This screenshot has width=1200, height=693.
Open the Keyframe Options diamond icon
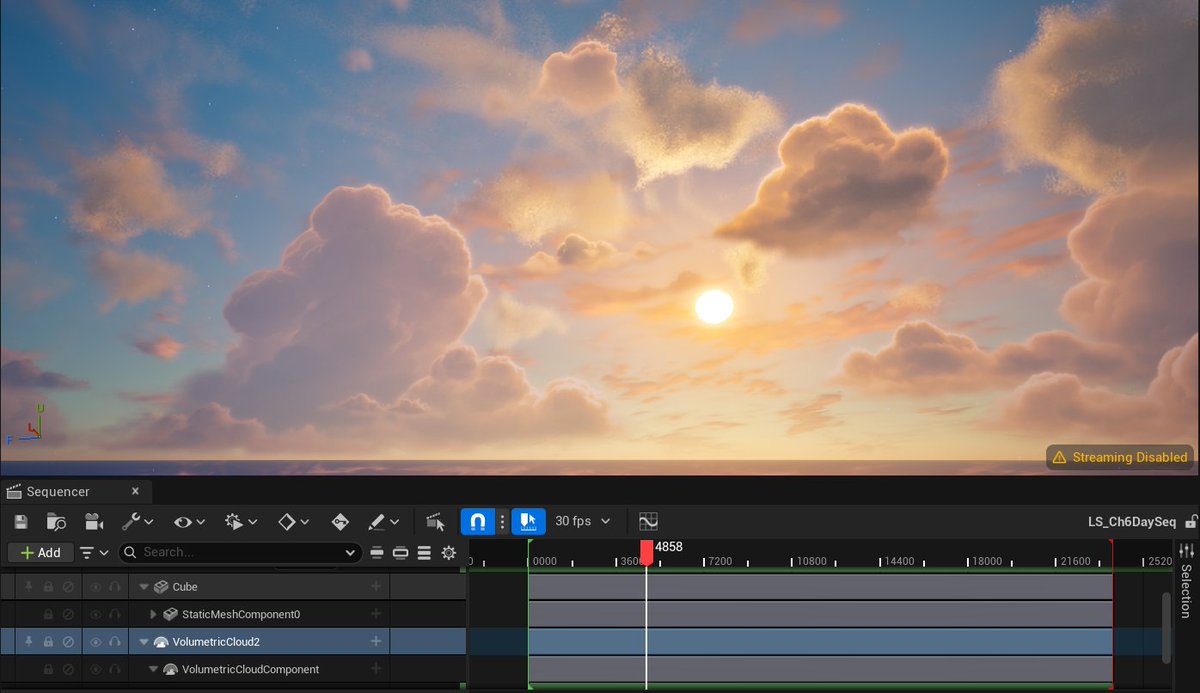[x=287, y=521]
